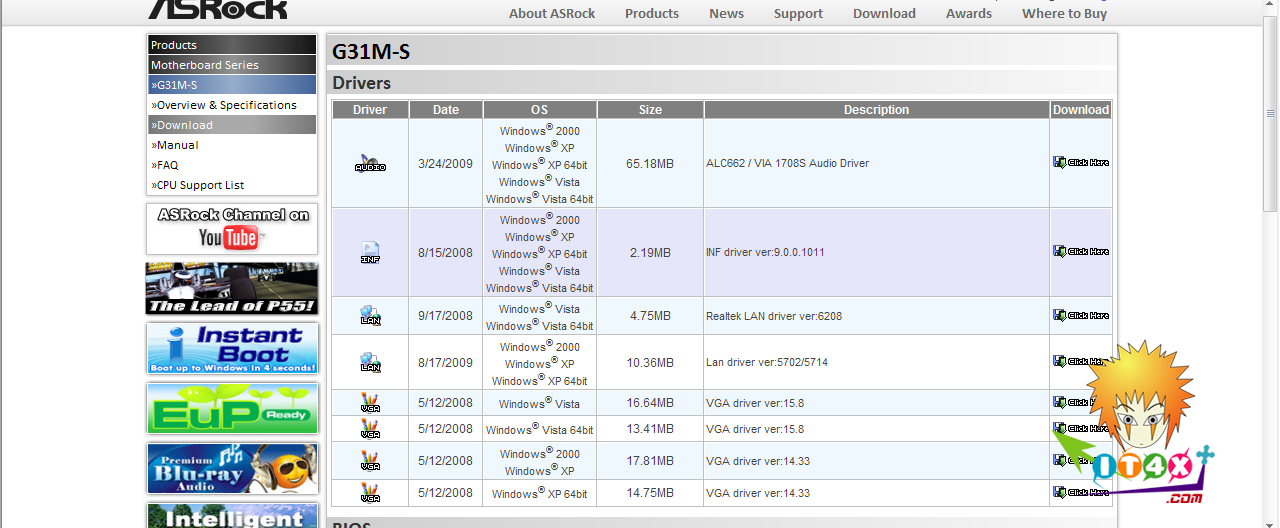The image size is (1280, 528).
Task: Select INF driver ver:9.0.0.1011 text
Action: tap(766, 252)
